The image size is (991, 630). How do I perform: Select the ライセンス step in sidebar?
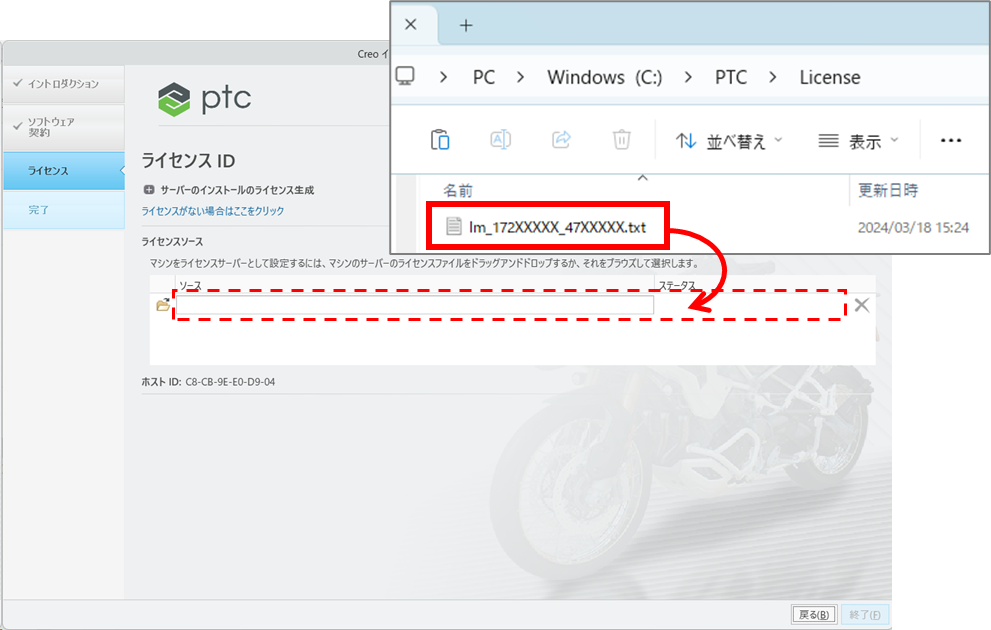point(63,171)
